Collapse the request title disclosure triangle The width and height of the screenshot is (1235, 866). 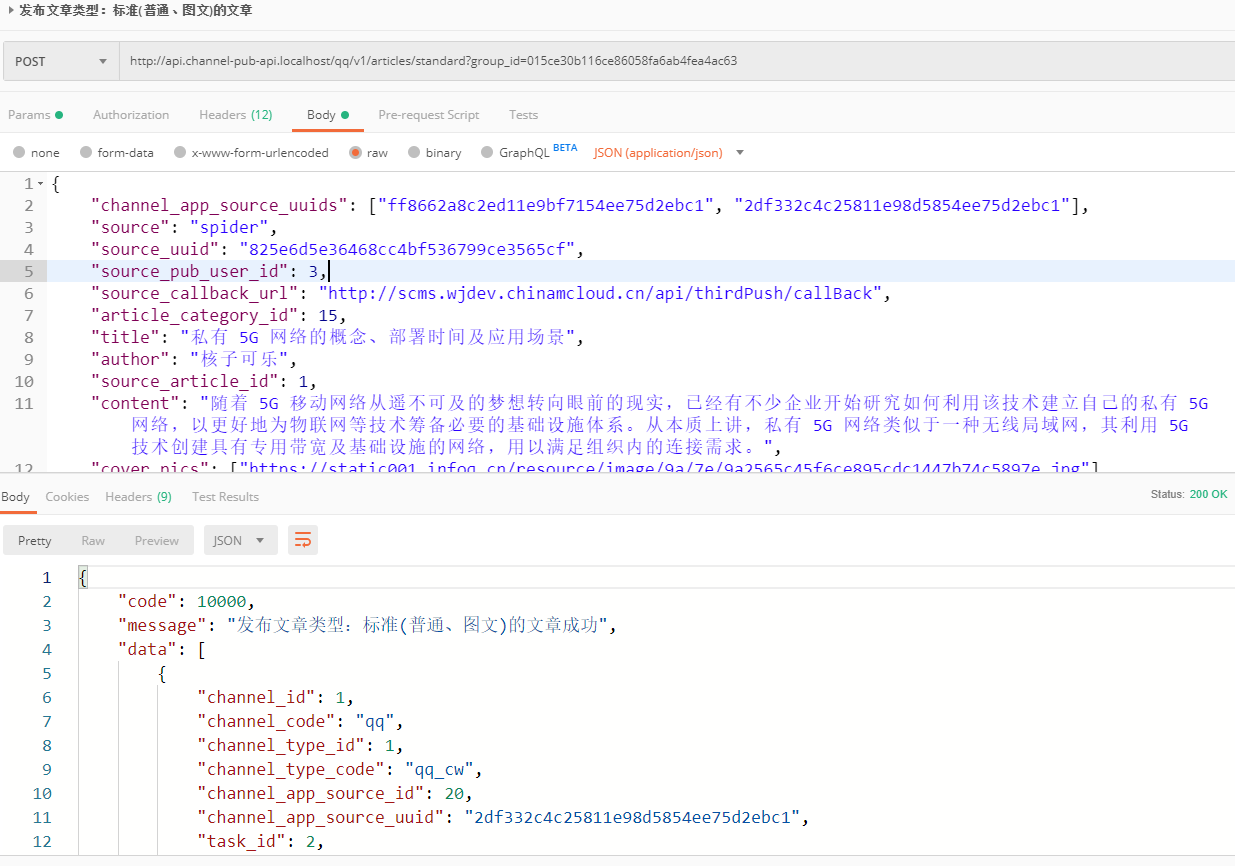pos(10,11)
